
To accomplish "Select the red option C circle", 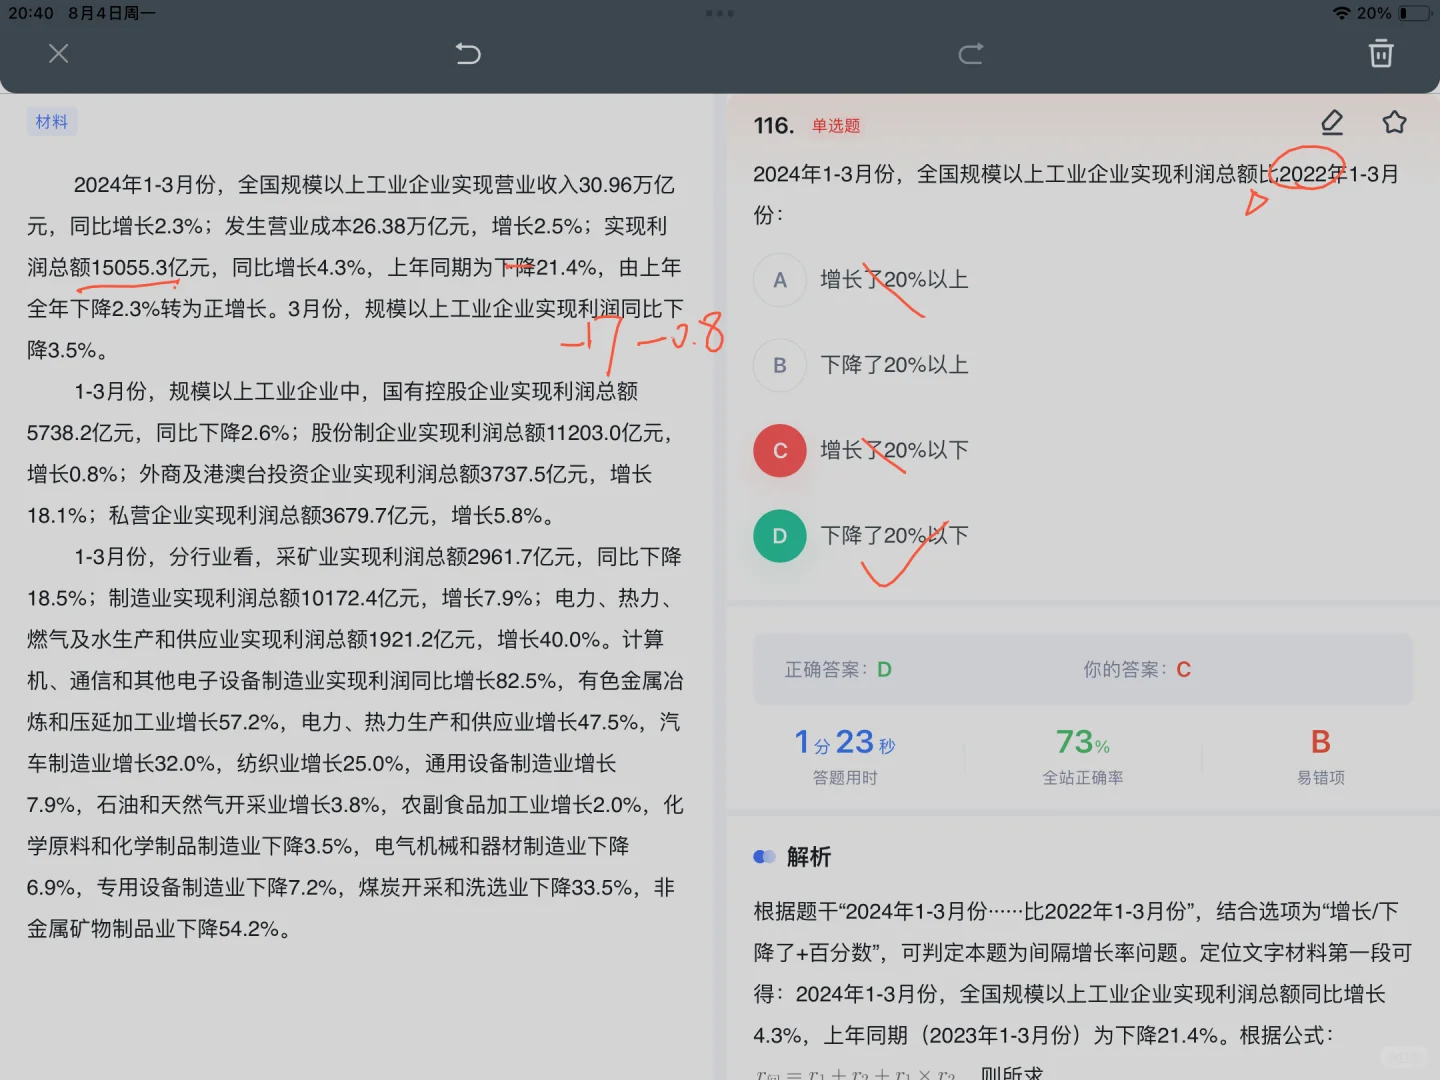I will pyautogui.click(x=780, y=451).
